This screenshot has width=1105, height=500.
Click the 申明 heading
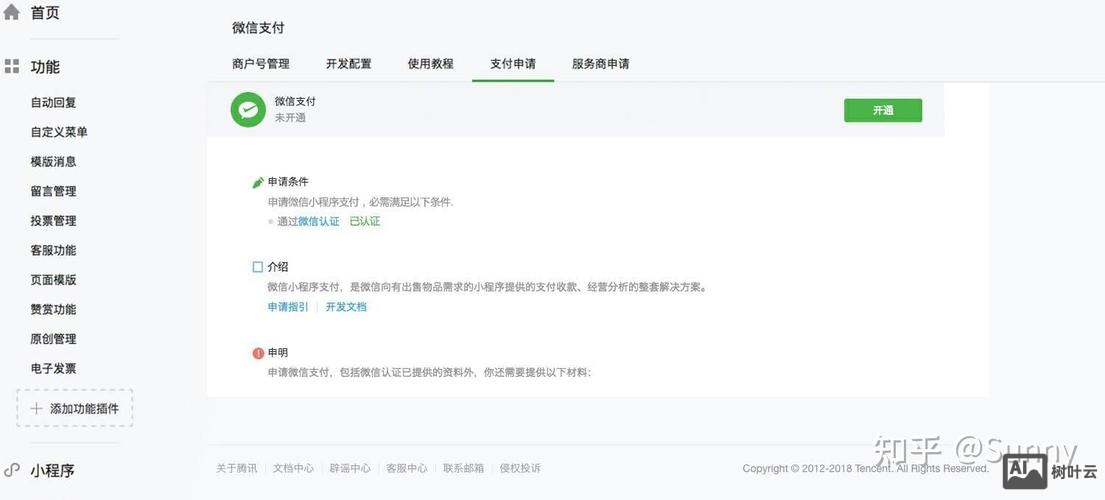click(278, 353)
